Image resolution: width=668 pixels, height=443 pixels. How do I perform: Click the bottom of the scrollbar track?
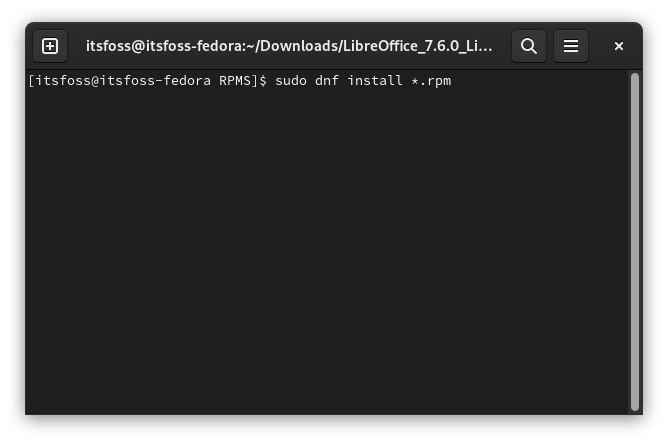pyautogui.click(x=634, y=405)
